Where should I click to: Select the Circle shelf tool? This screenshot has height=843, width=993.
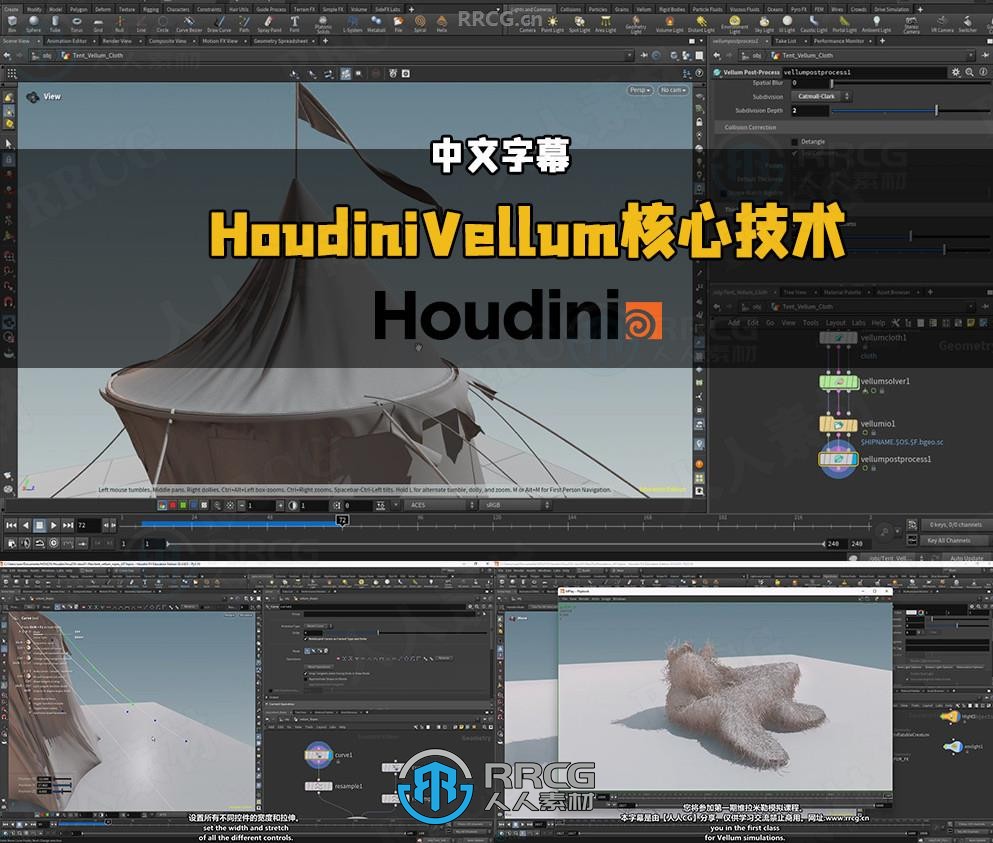[x=163, y=24]
